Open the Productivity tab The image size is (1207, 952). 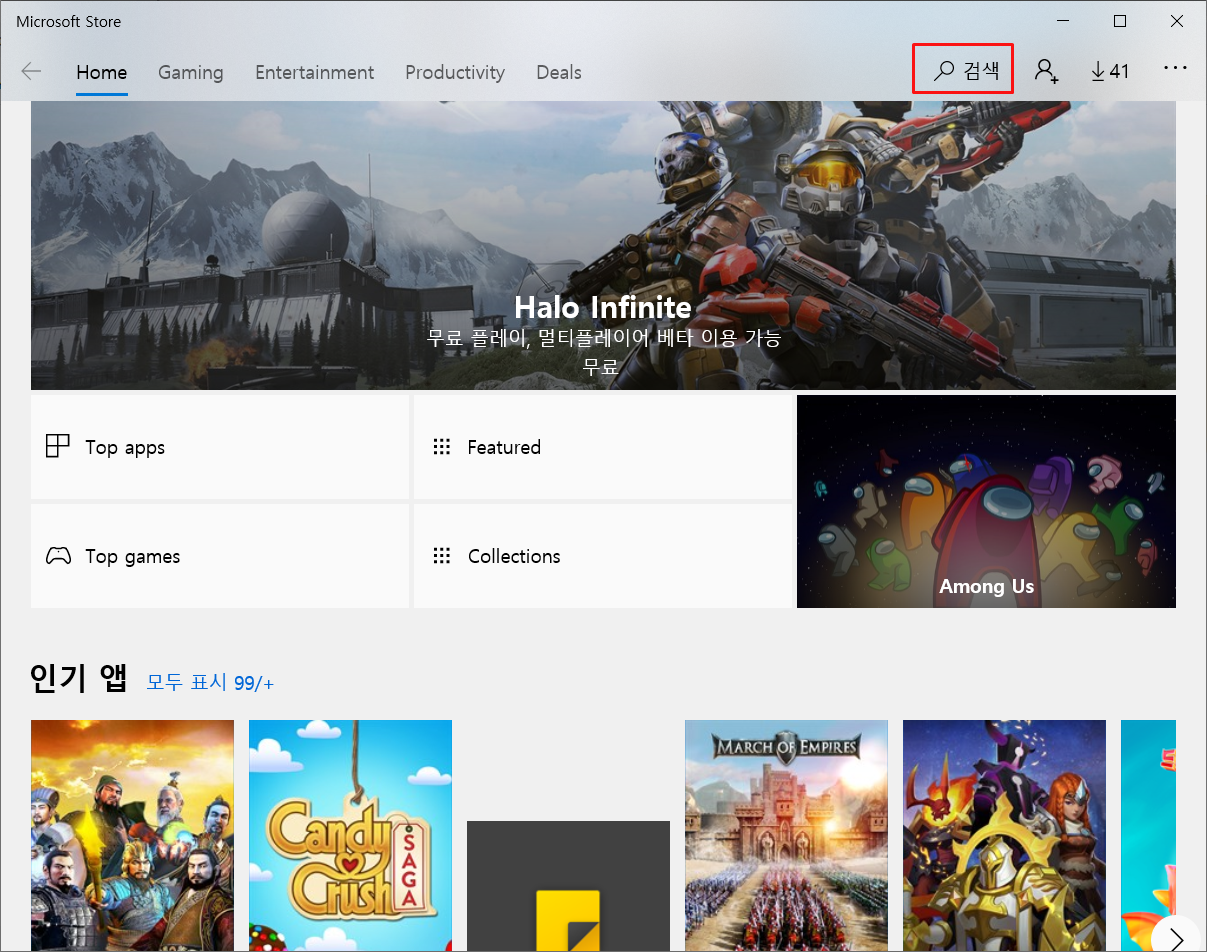tap(455, 72)
